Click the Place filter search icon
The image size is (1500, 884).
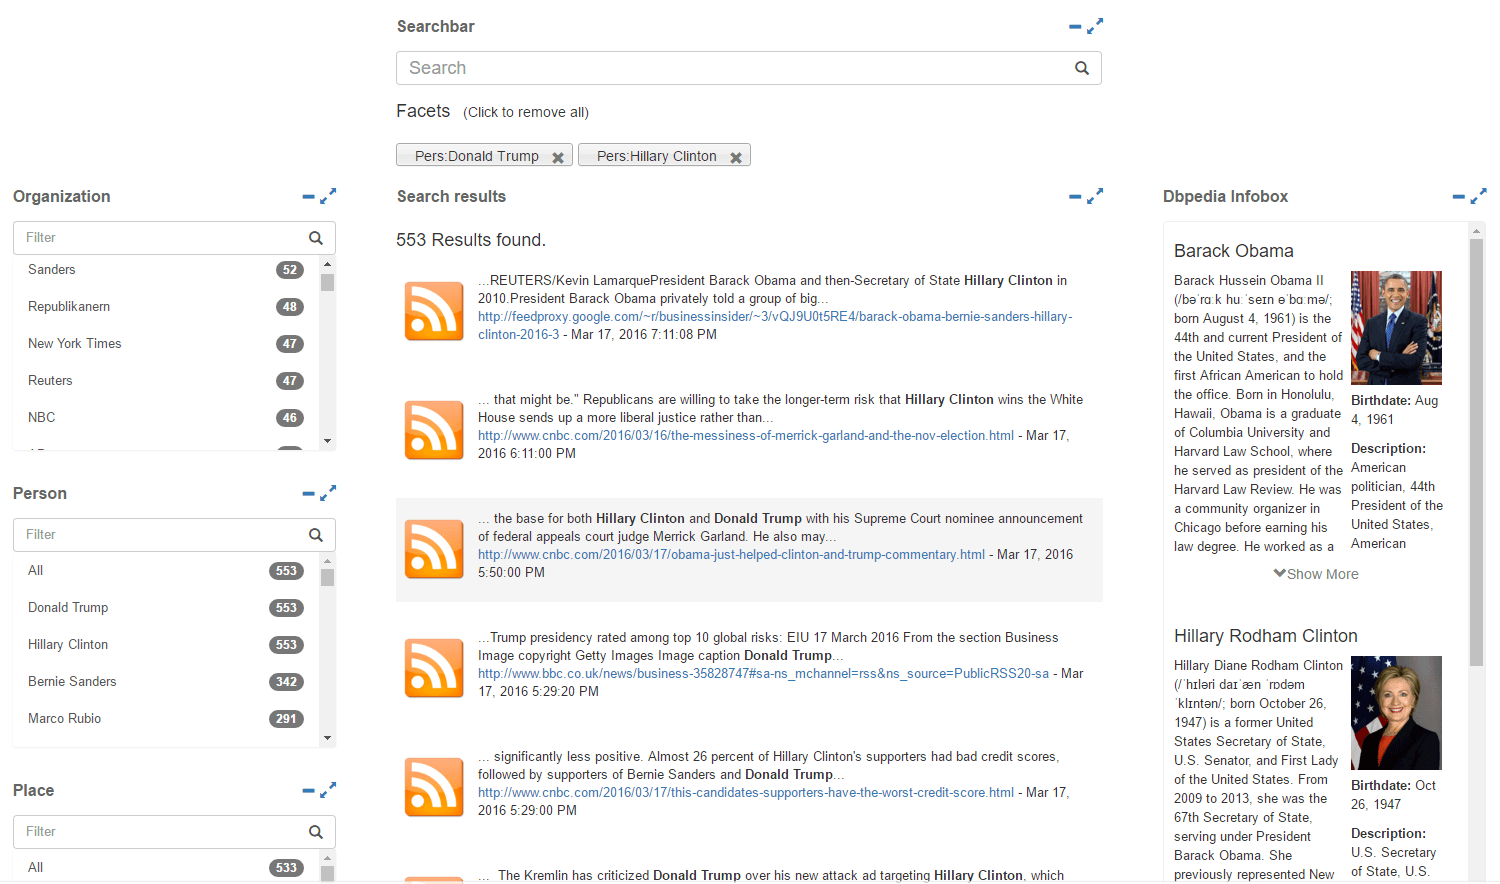[316, 832]
